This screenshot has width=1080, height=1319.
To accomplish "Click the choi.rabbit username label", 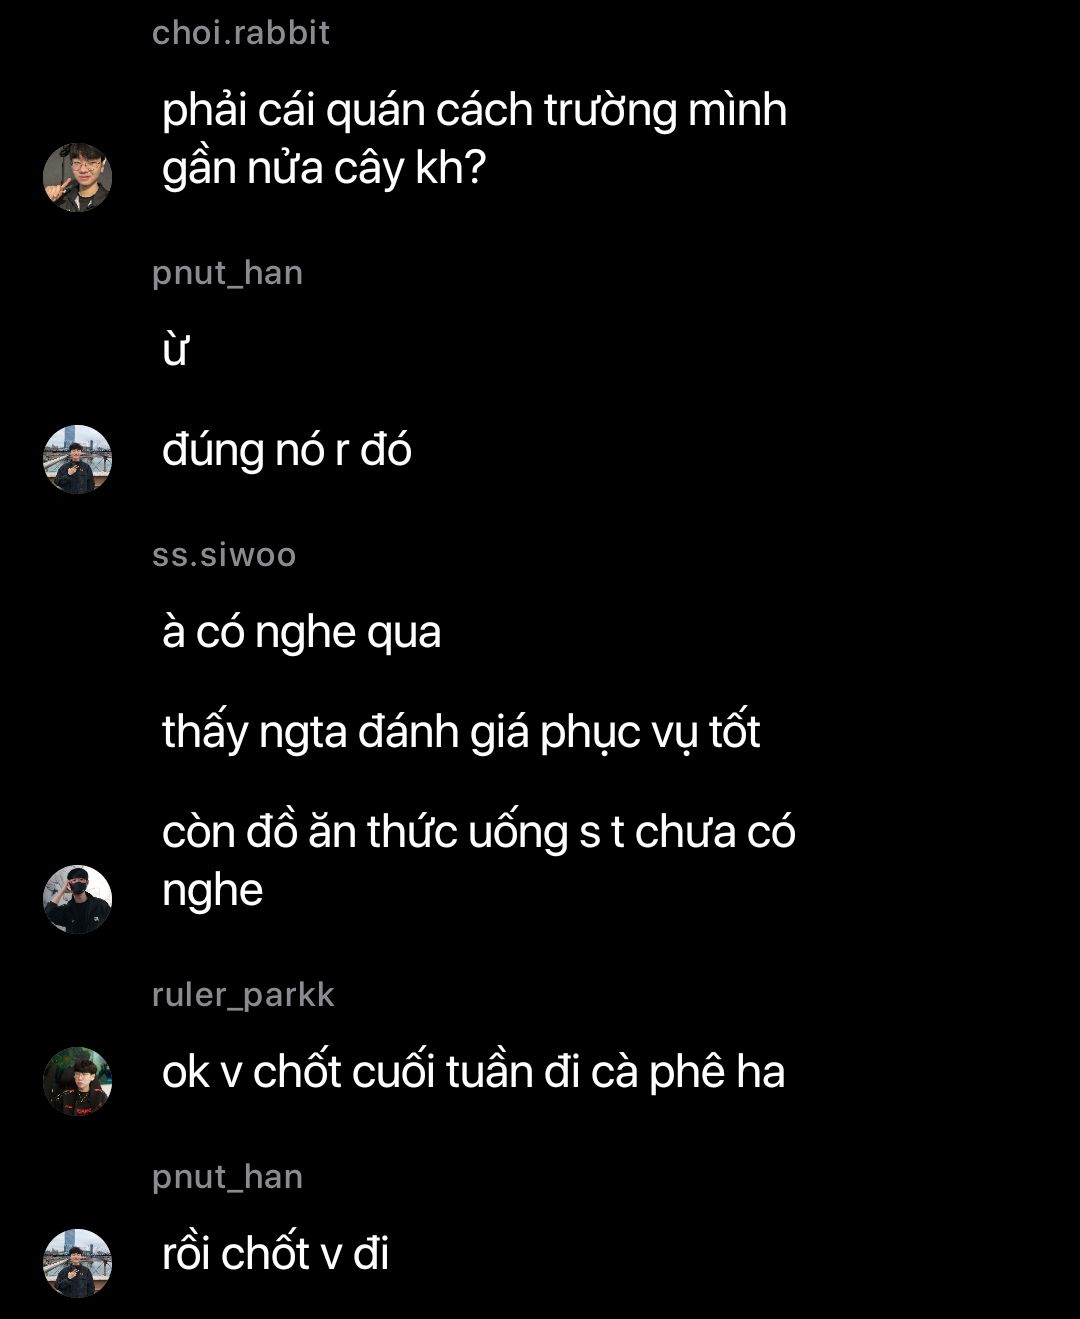I will pos(240,33).
